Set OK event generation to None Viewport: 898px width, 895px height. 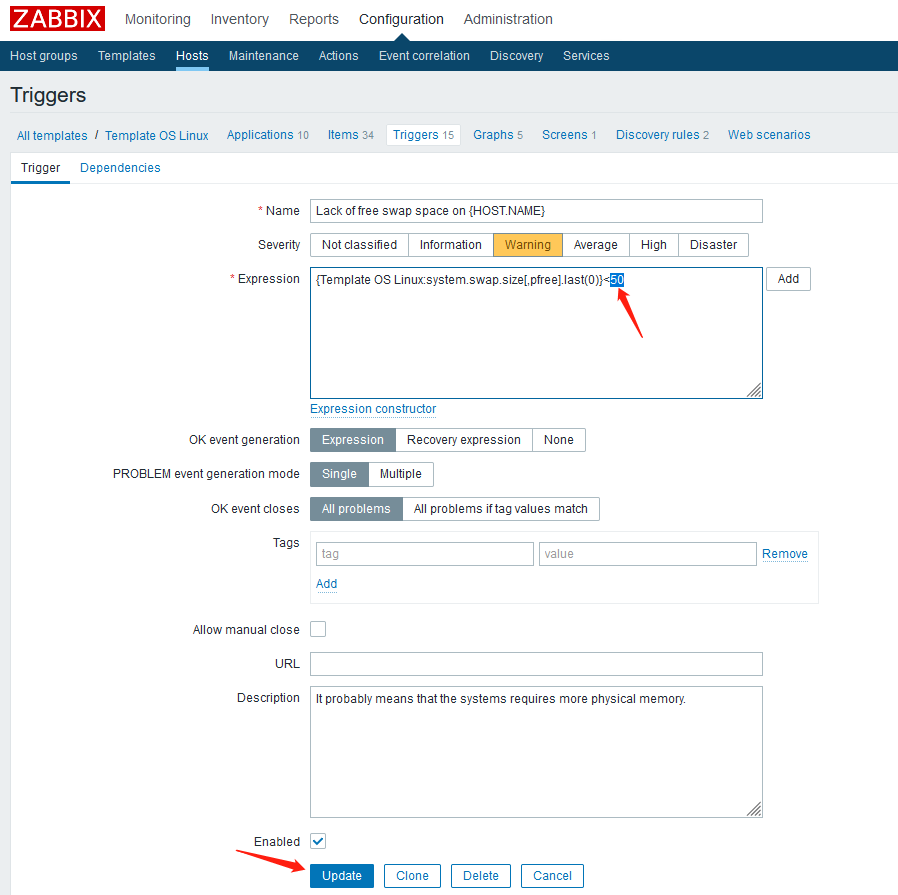click(558, 440)
